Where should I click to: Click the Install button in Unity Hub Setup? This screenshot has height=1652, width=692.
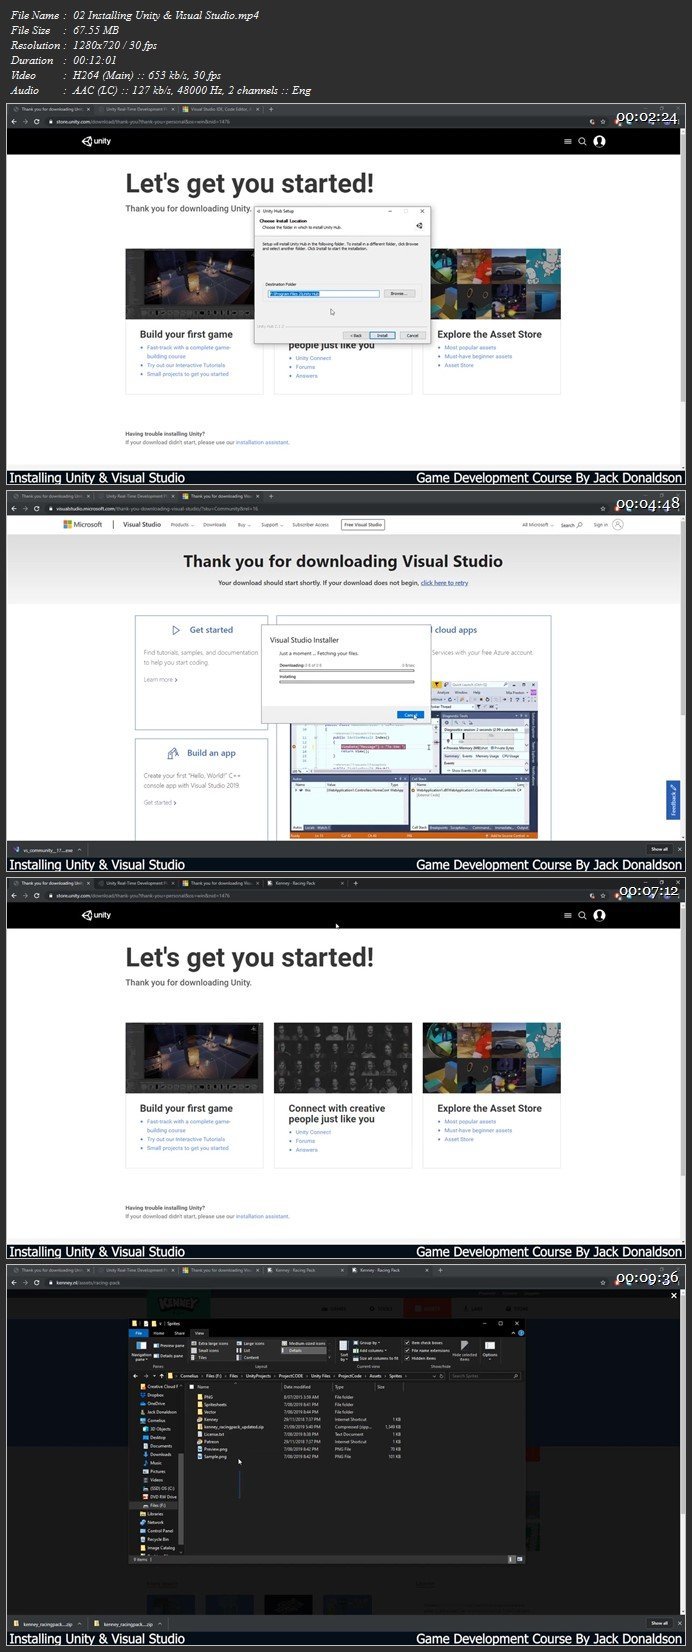tap(381, 335)
